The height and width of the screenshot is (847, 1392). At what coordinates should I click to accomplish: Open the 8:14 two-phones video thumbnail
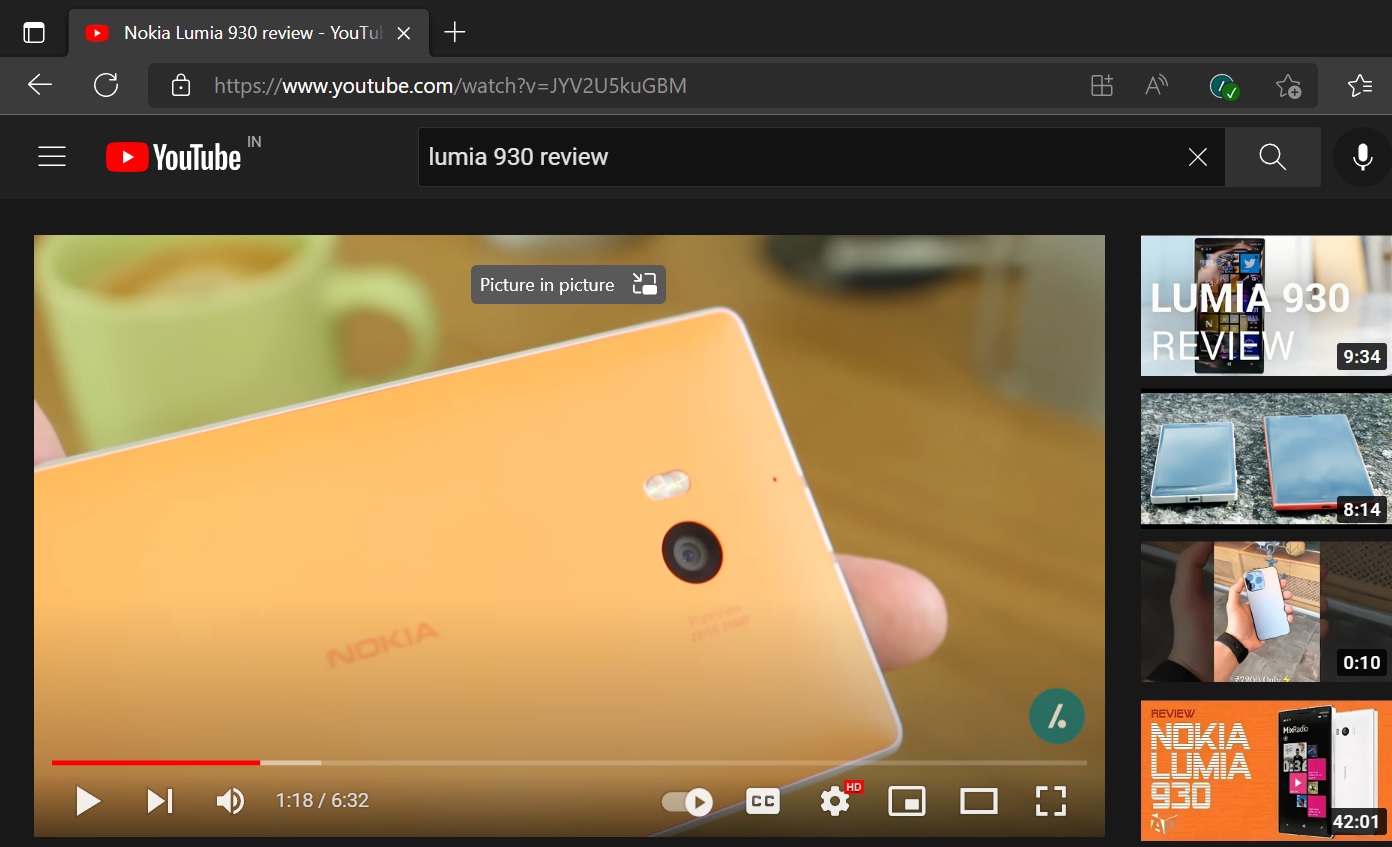click(1266, 459)
